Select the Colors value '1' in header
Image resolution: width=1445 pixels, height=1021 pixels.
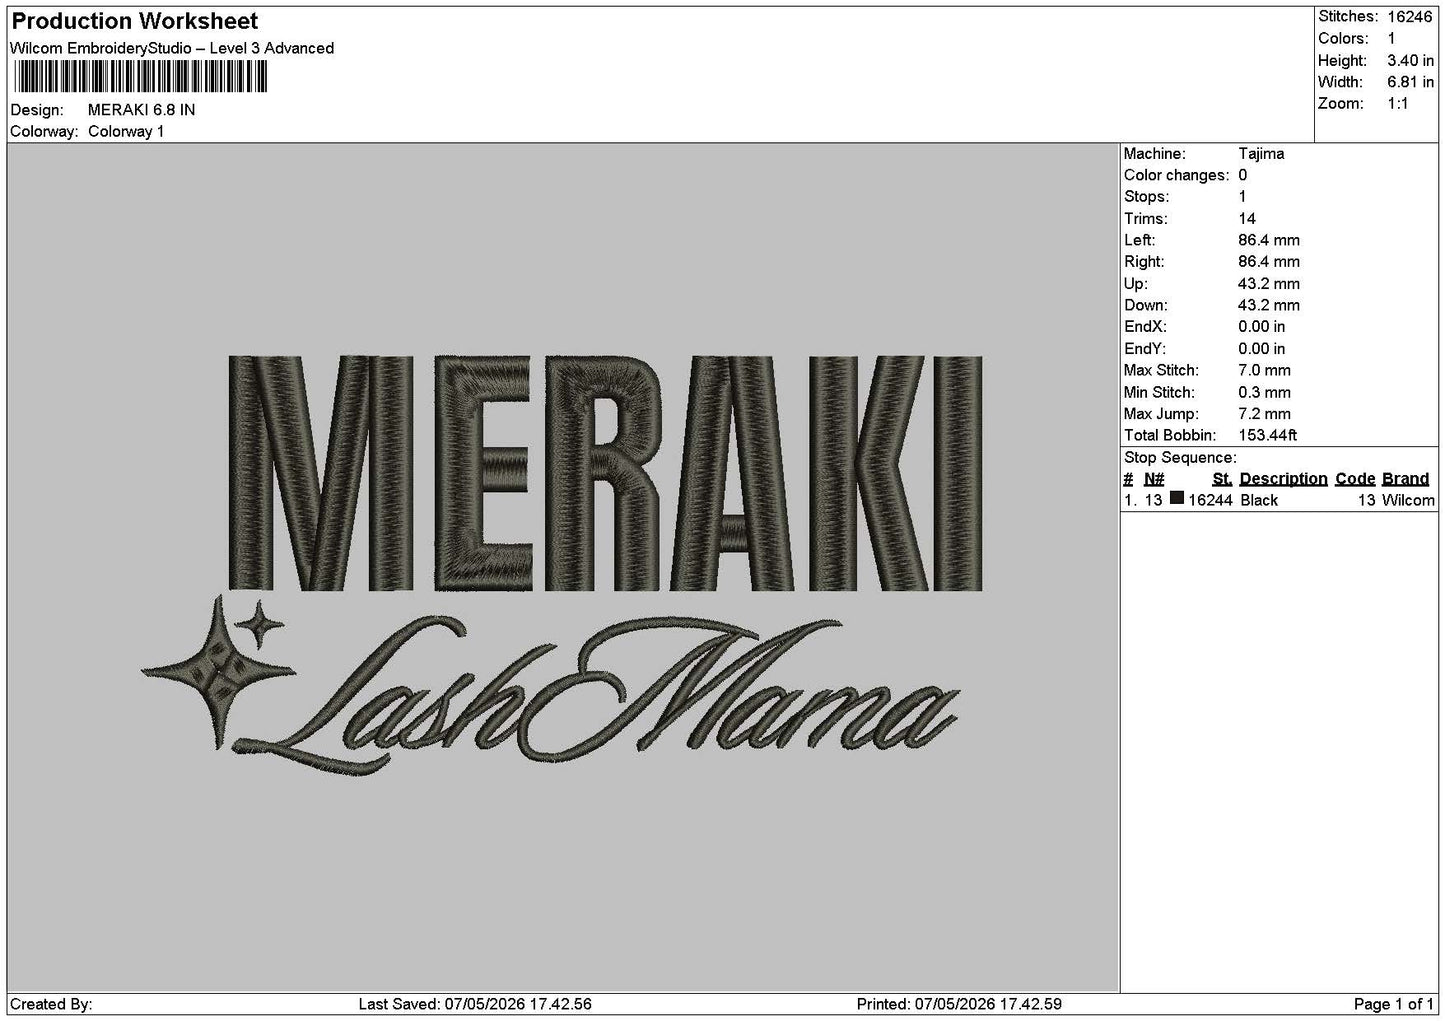[1391, 38]
